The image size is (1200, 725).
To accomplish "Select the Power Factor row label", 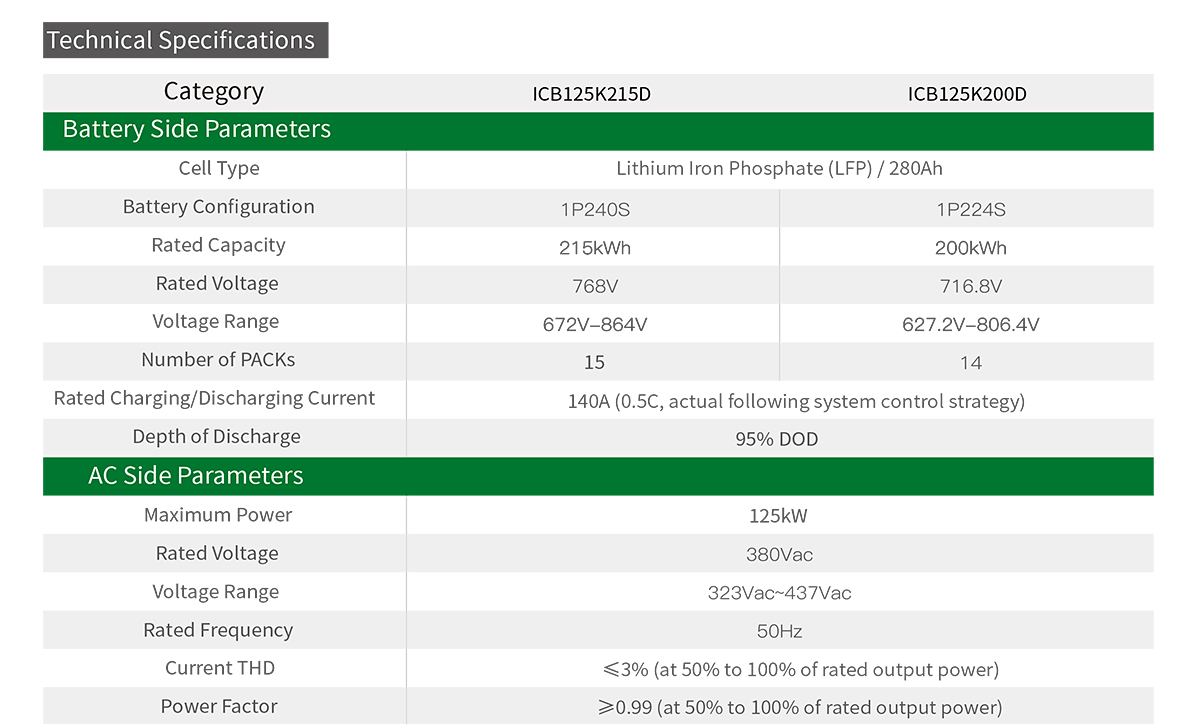I will (219, 707).
